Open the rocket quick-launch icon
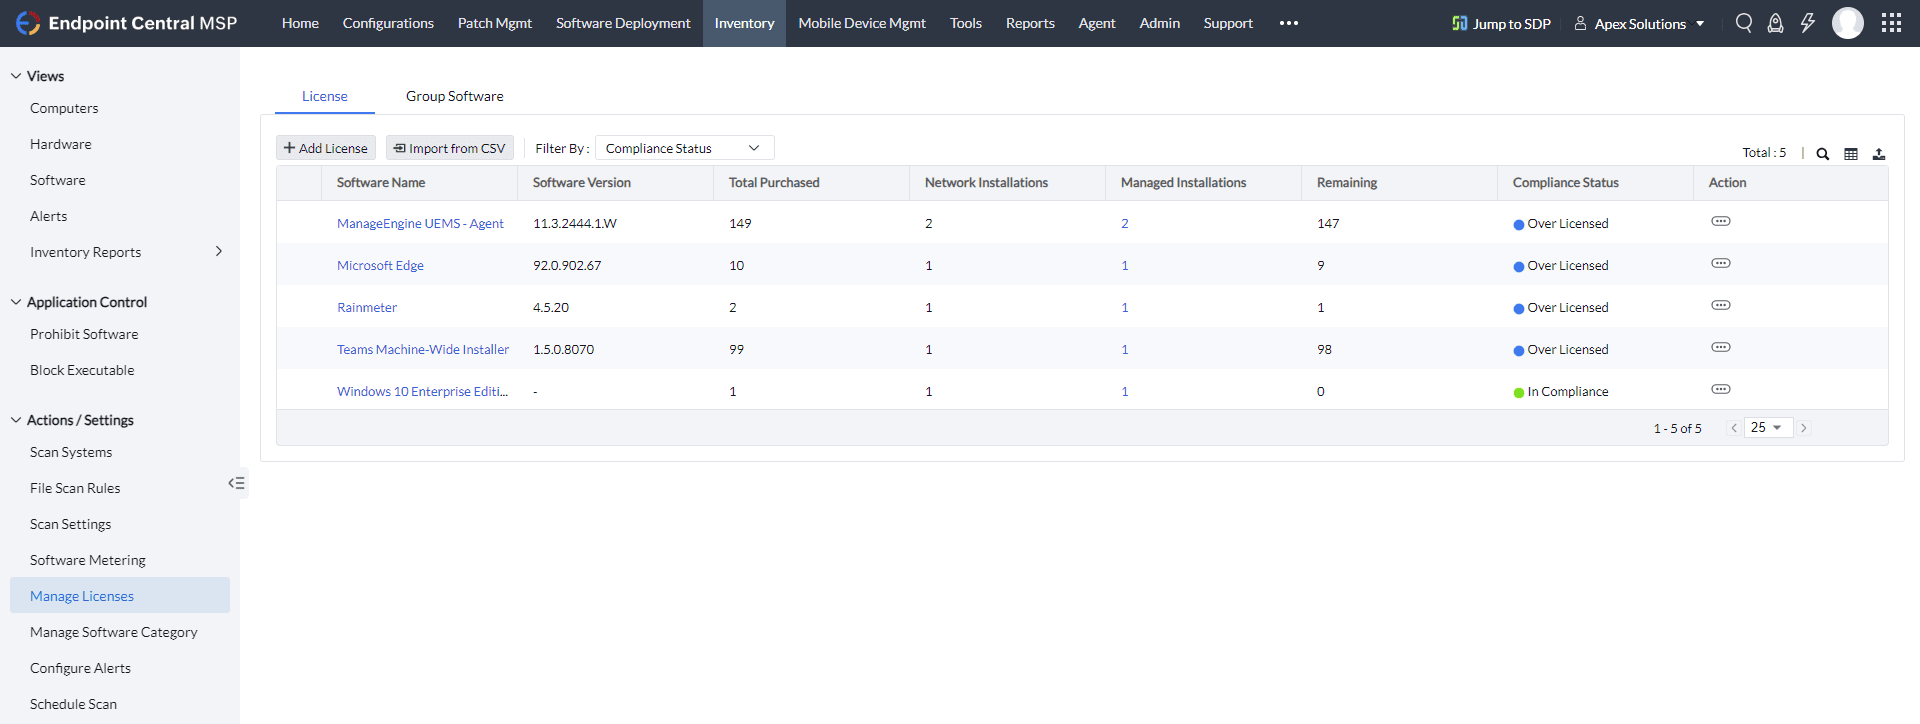1920x724 pixels. coord(1775,23)
